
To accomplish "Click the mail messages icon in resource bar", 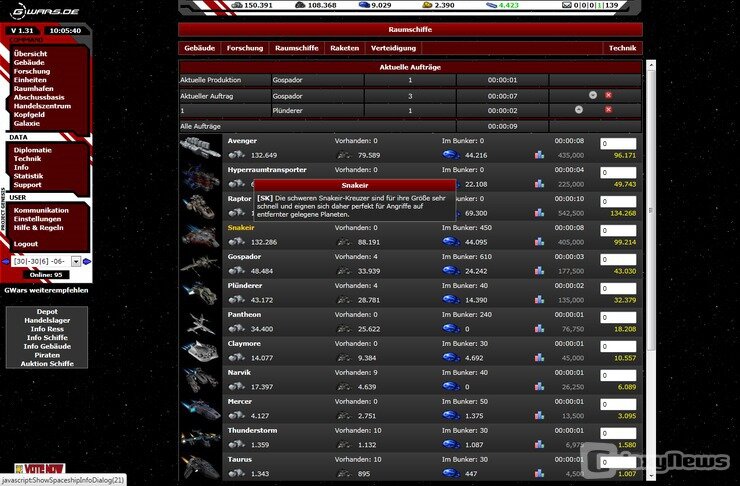I will 566,5.
